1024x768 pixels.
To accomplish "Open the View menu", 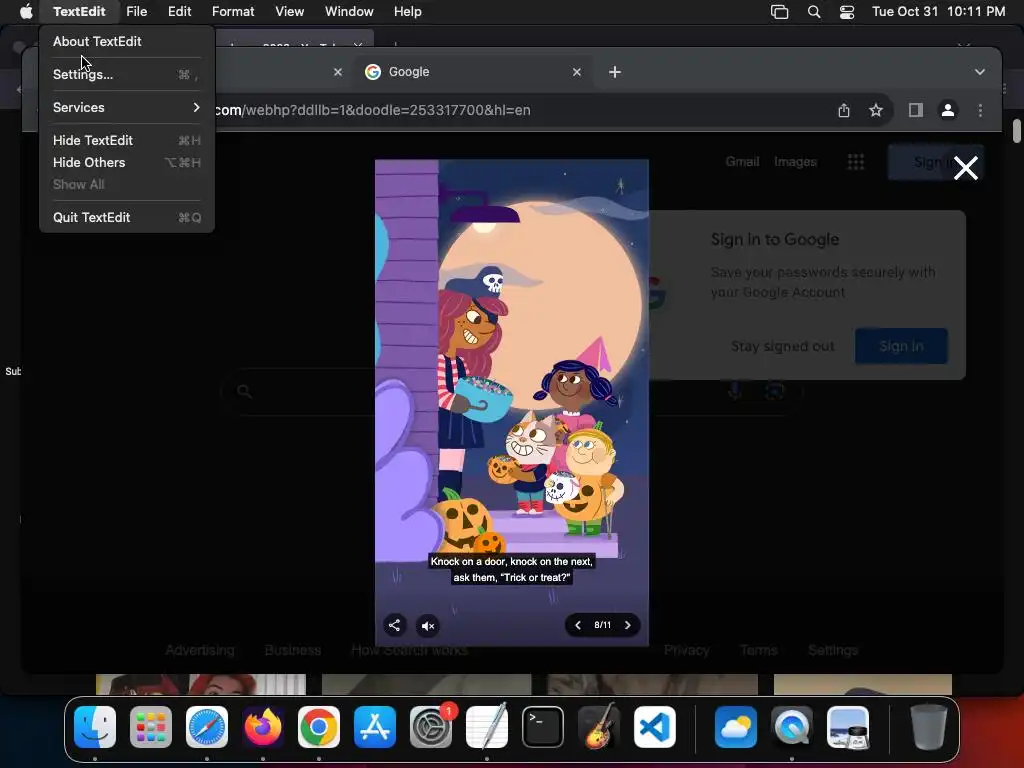I will click(289, 12).
